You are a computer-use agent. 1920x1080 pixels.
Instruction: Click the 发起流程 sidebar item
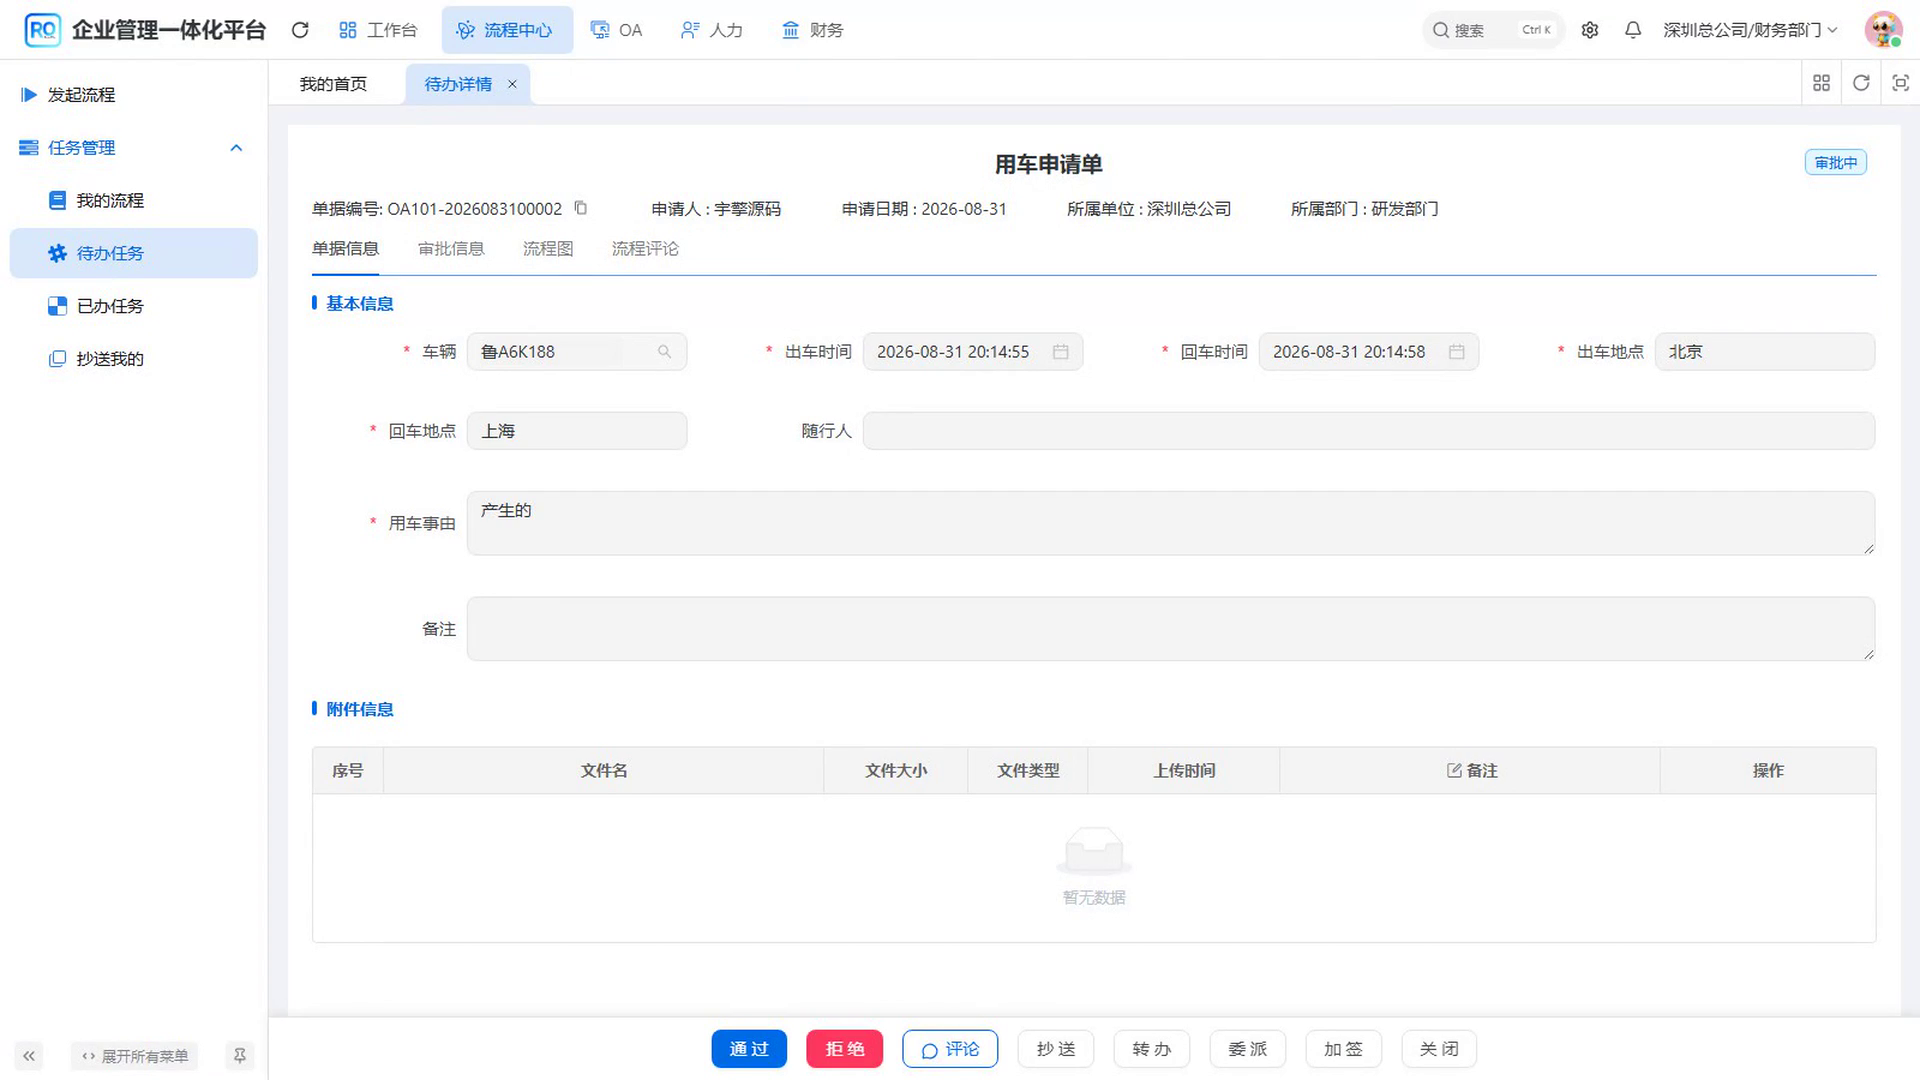134,94
